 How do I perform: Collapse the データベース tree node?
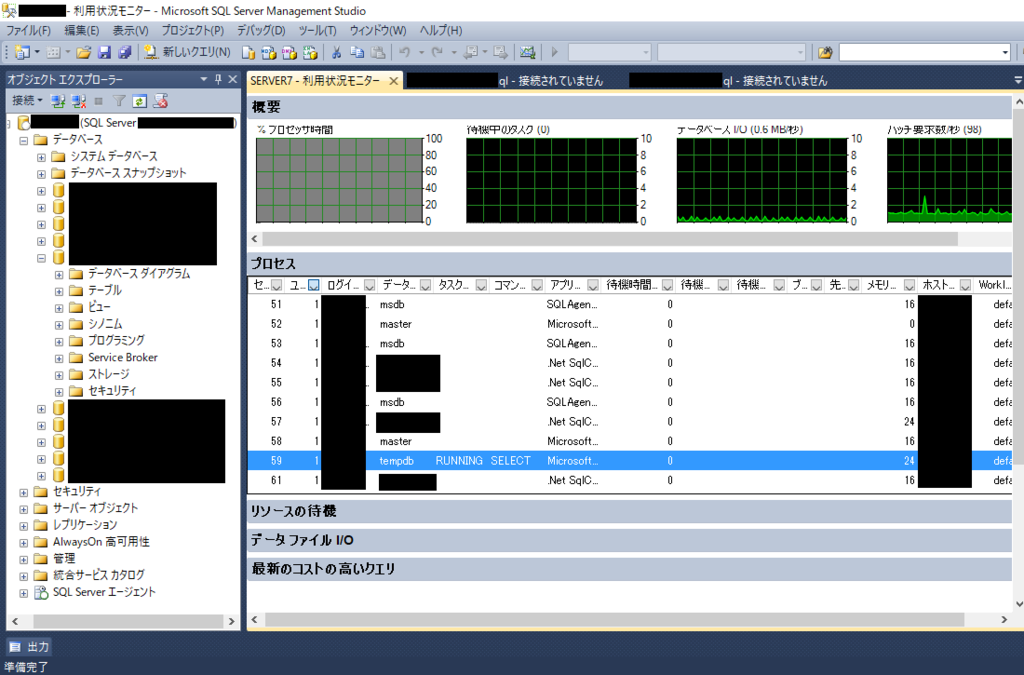click(x=24, y=140)
